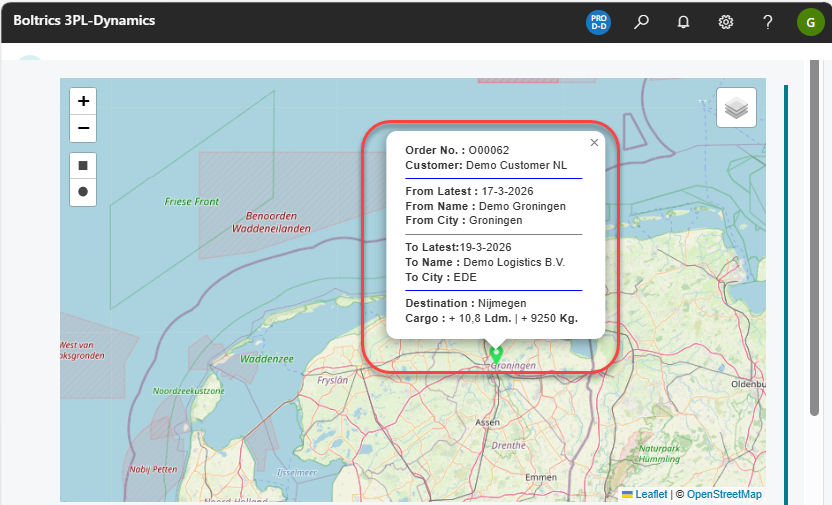Open the OpenStreetMap attribution link
Image resolution: width=832 pixels, height=505 pixels.
[x=723, y=494]
